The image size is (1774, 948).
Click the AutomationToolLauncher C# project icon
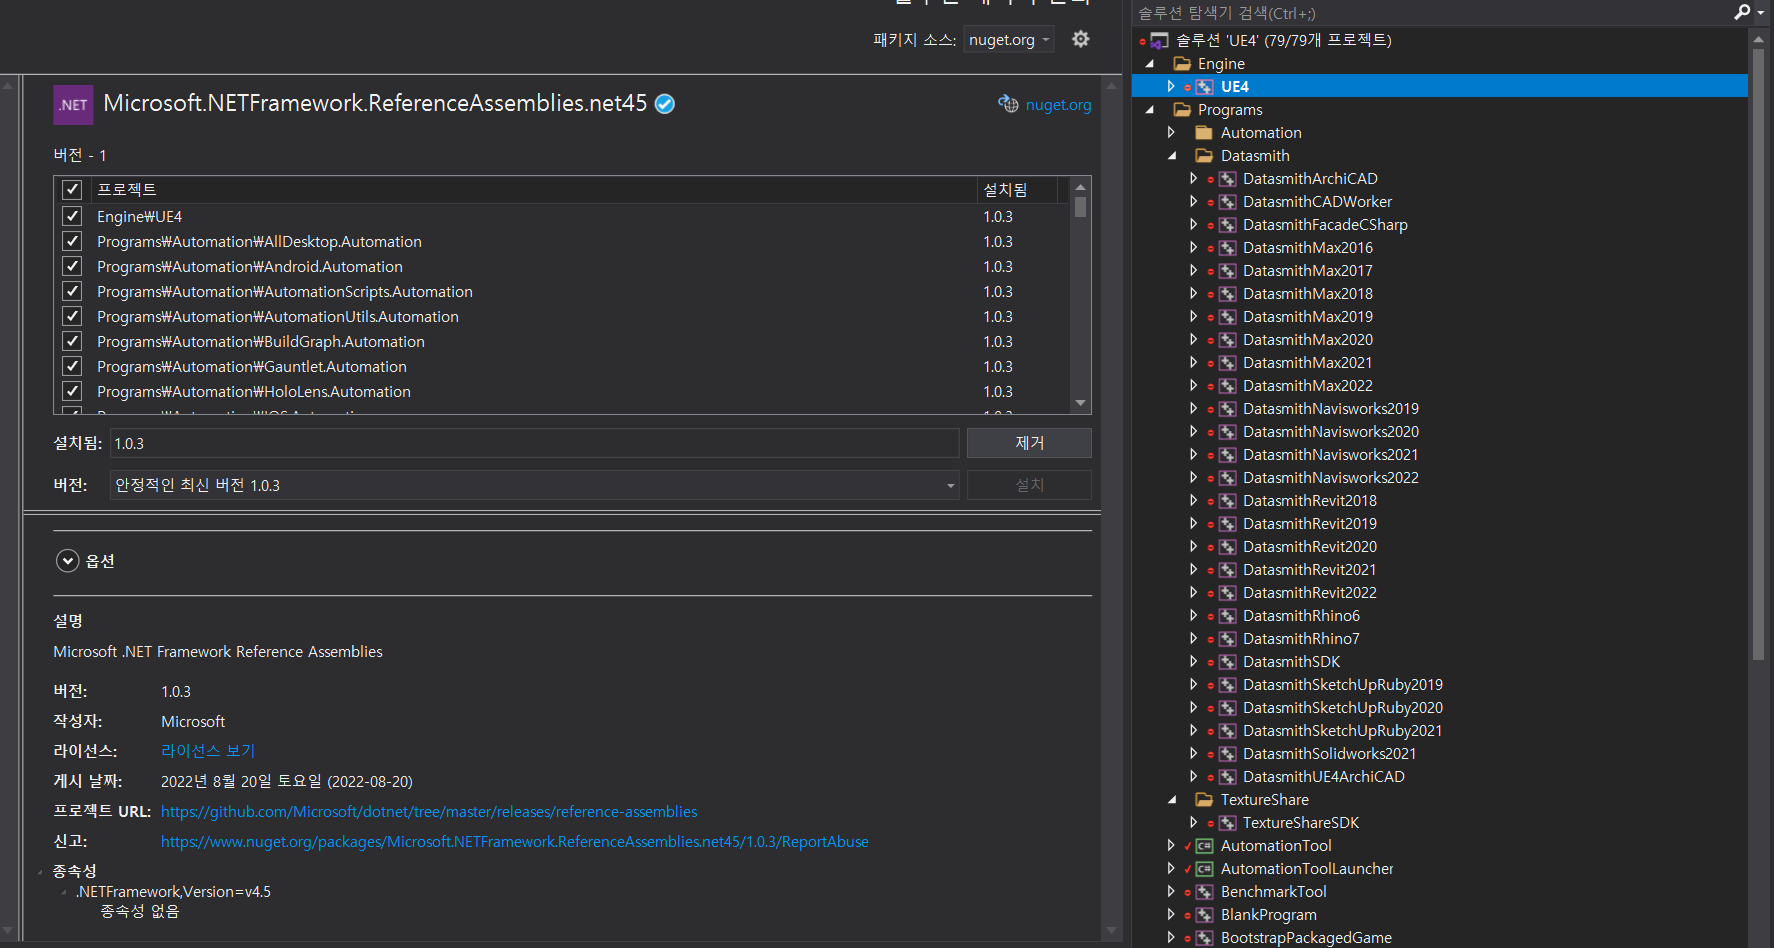coord(1205,869)
